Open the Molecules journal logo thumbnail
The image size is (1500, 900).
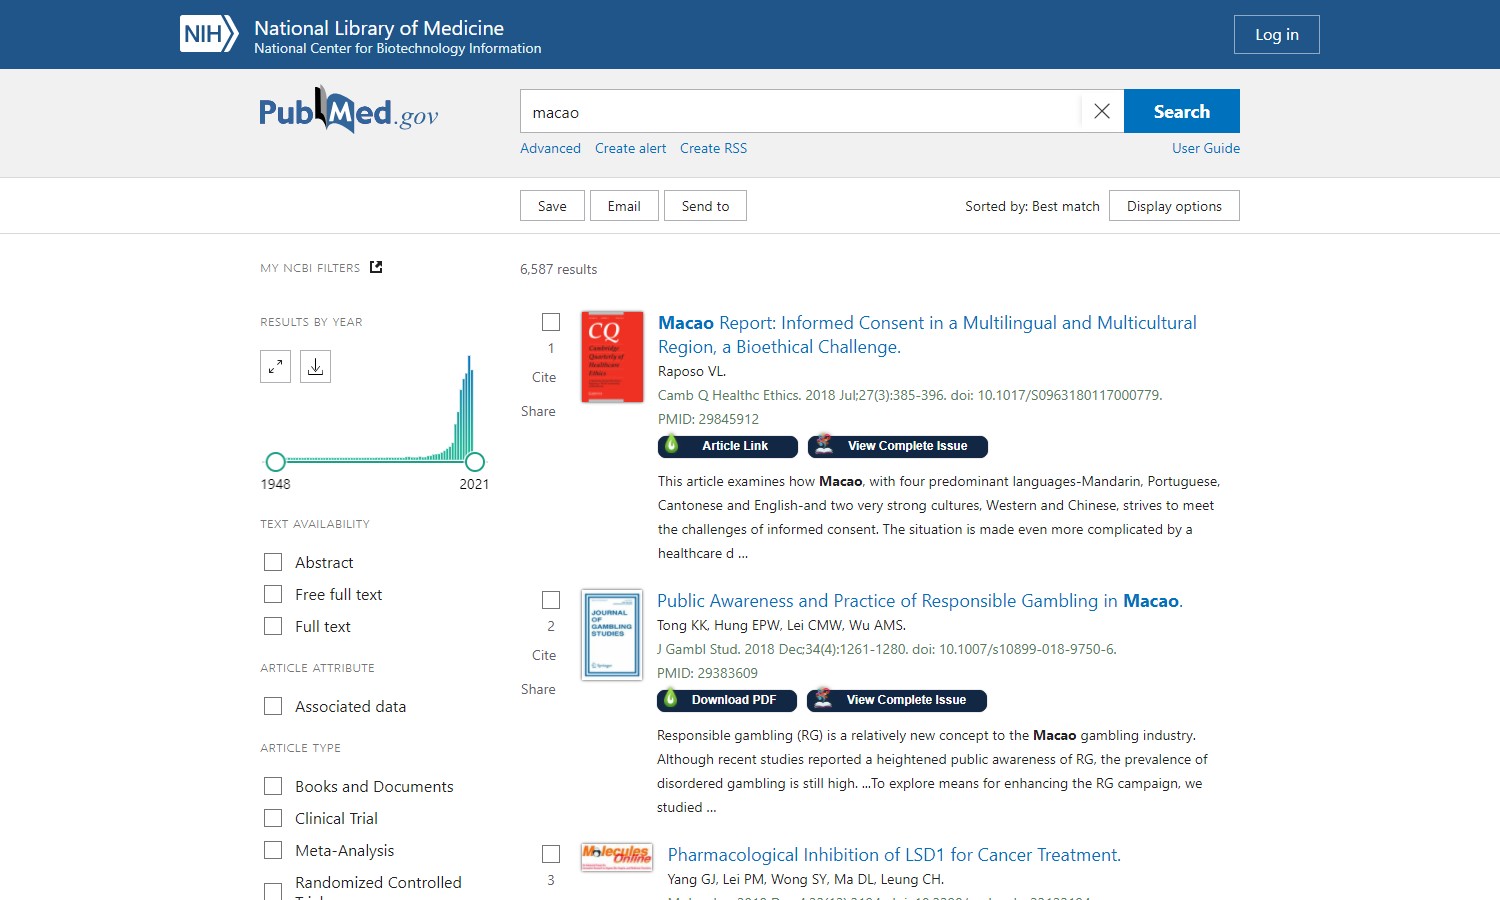617,857
